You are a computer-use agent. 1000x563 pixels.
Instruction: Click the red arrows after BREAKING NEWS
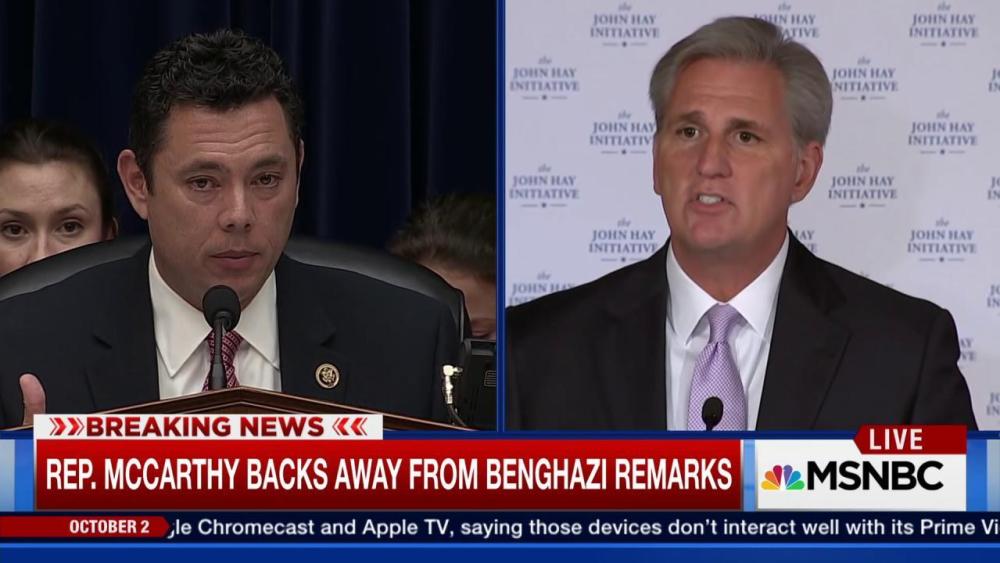[349, 427]
